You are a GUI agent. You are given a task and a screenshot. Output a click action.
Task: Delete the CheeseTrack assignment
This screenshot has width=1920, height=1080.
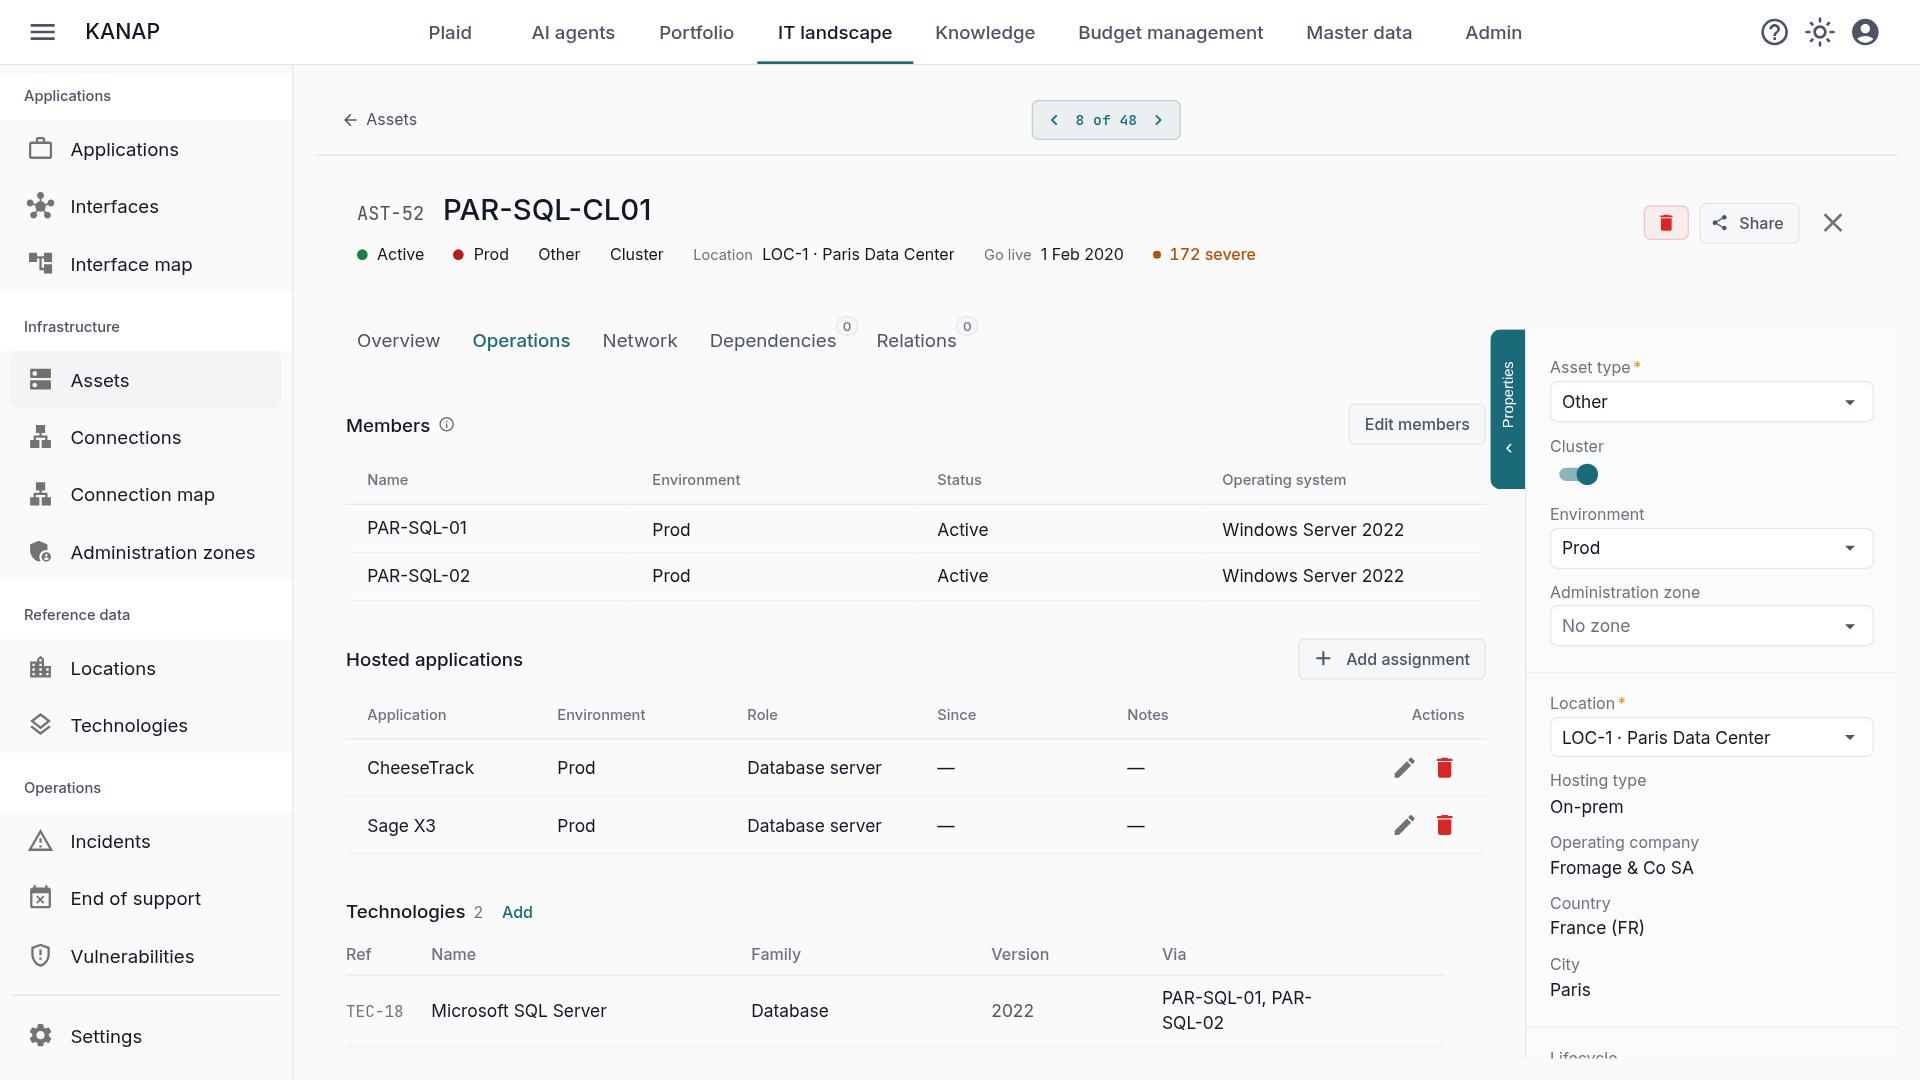[1444, 768]
